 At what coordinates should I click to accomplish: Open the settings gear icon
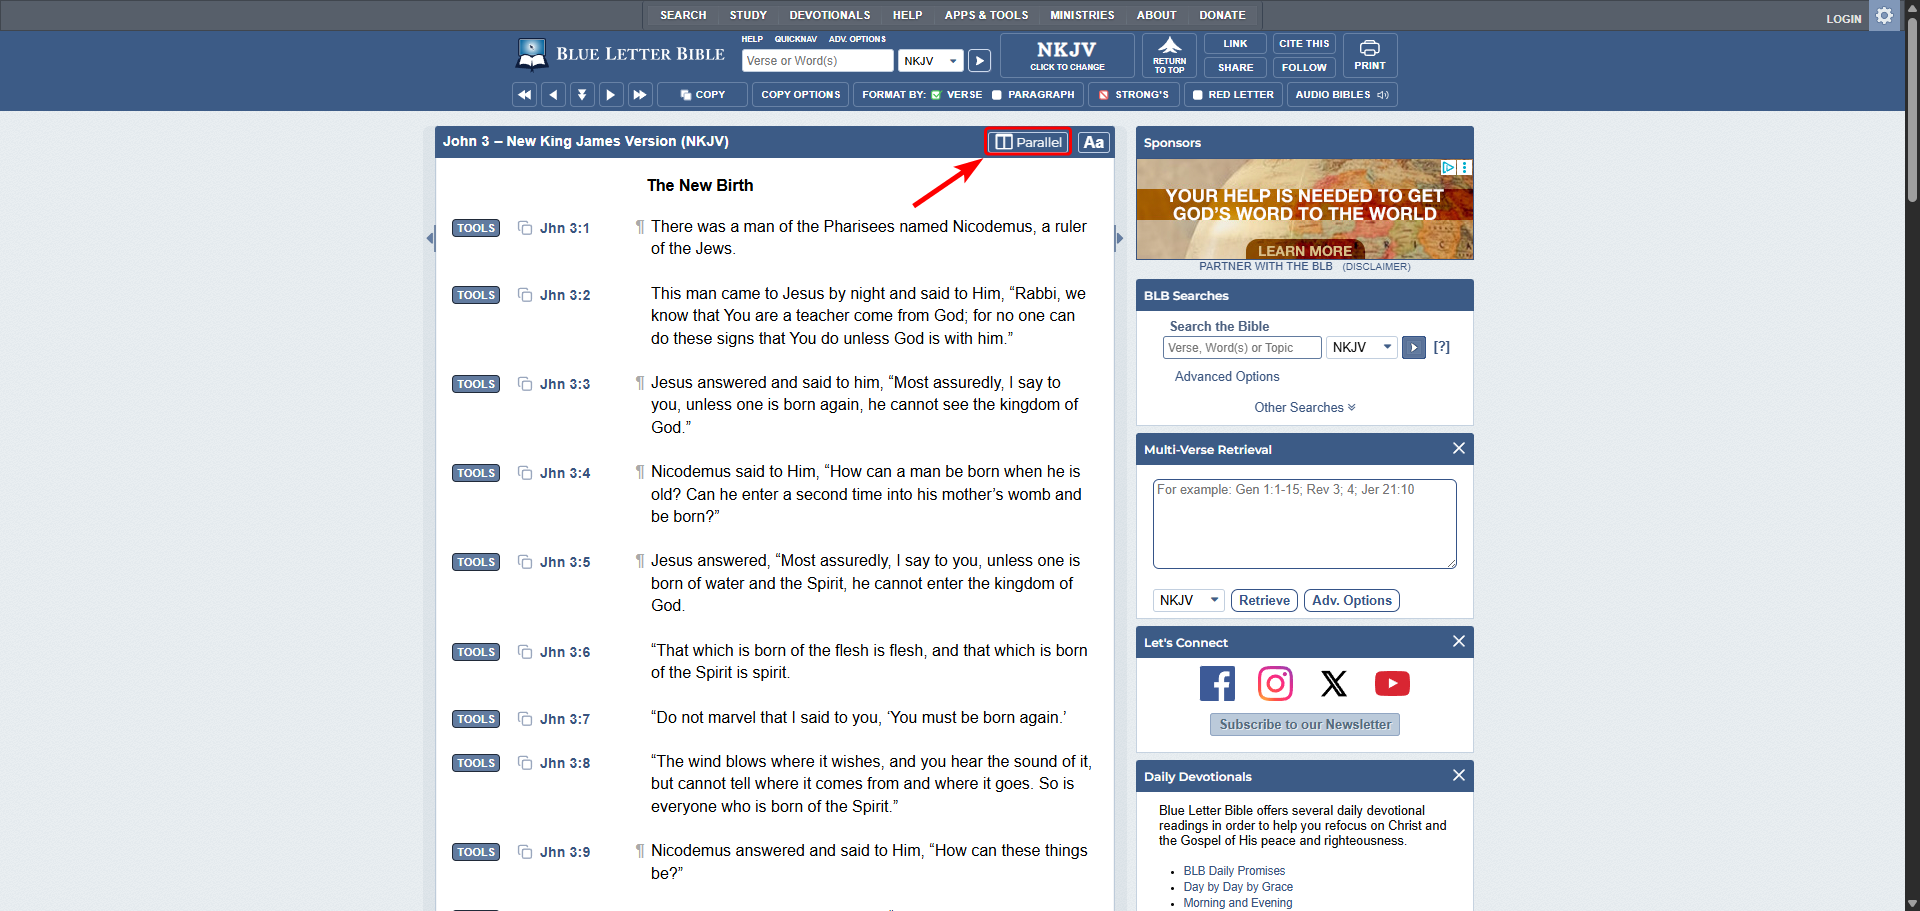[1884, 16]
